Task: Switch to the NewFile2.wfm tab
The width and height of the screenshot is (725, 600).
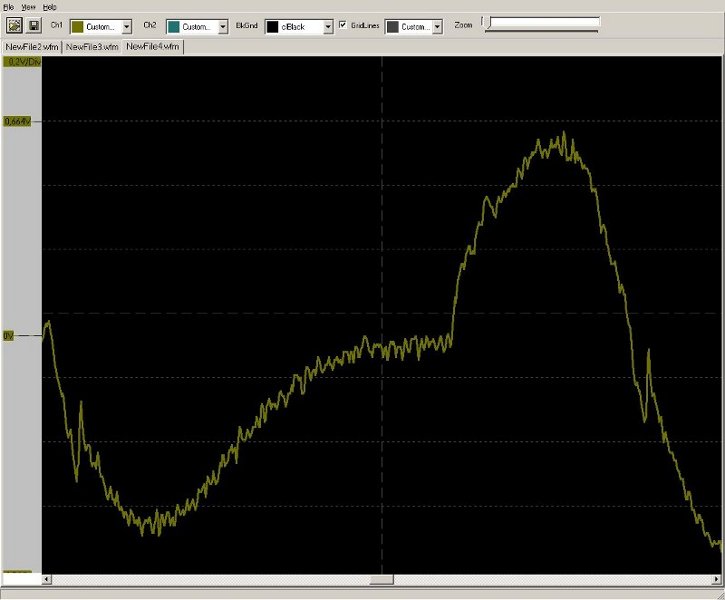Action: tap(32, 47)
